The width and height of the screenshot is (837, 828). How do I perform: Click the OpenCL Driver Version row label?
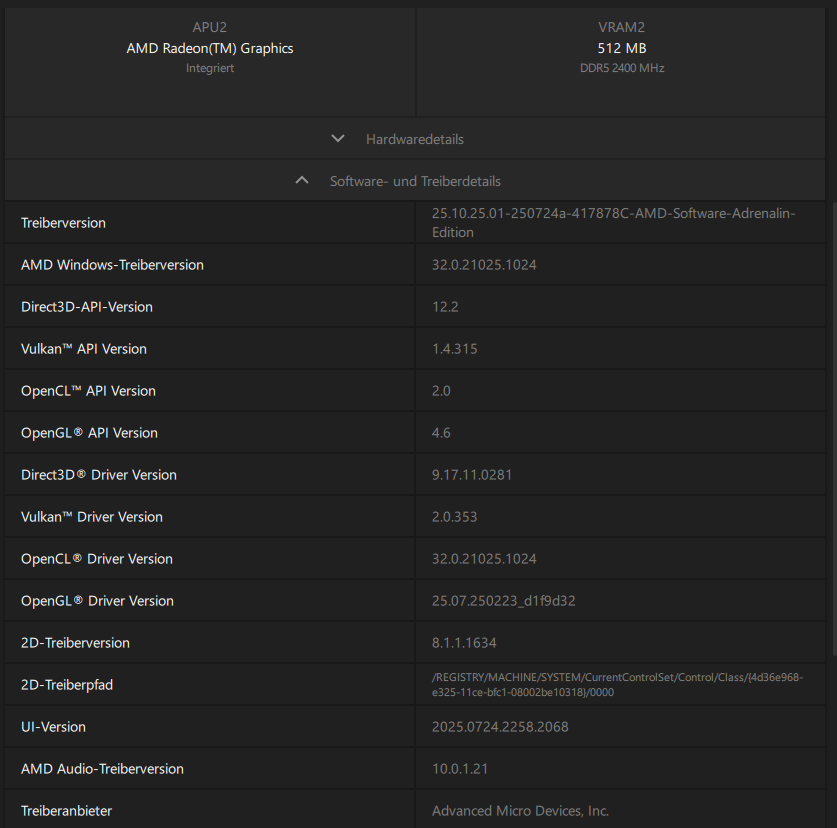pyautogui.click(x=97, y=559)
